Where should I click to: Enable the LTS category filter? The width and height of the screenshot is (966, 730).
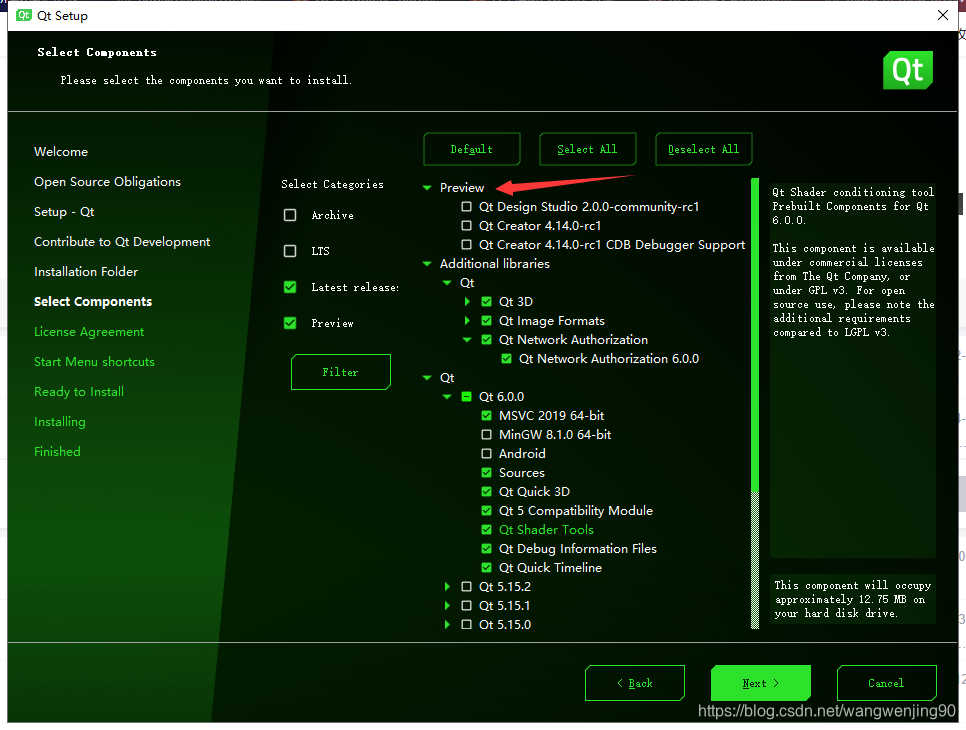290,251
